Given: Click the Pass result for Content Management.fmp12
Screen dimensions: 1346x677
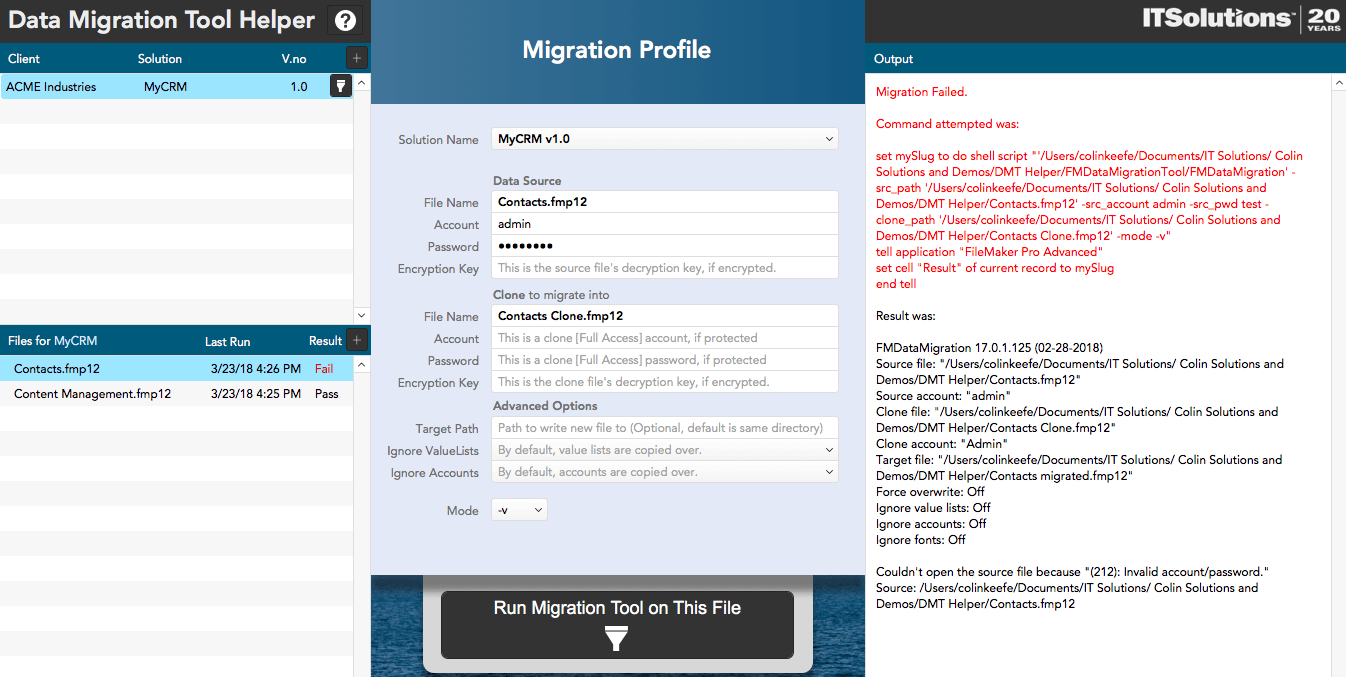Looking at the screenshot, I should (x=326, y=394).
